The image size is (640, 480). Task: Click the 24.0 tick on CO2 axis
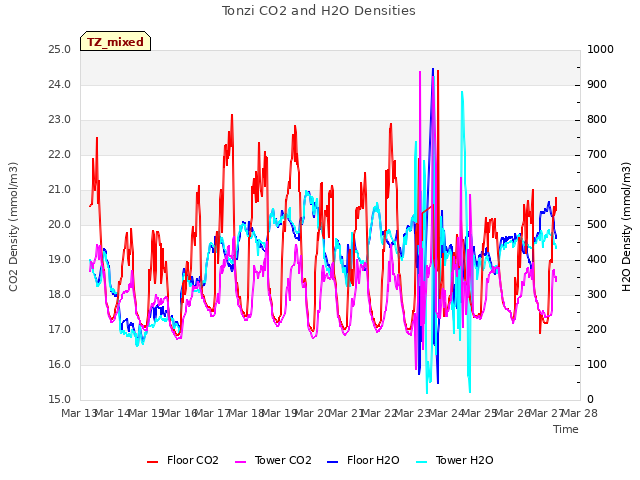(60, 85)
